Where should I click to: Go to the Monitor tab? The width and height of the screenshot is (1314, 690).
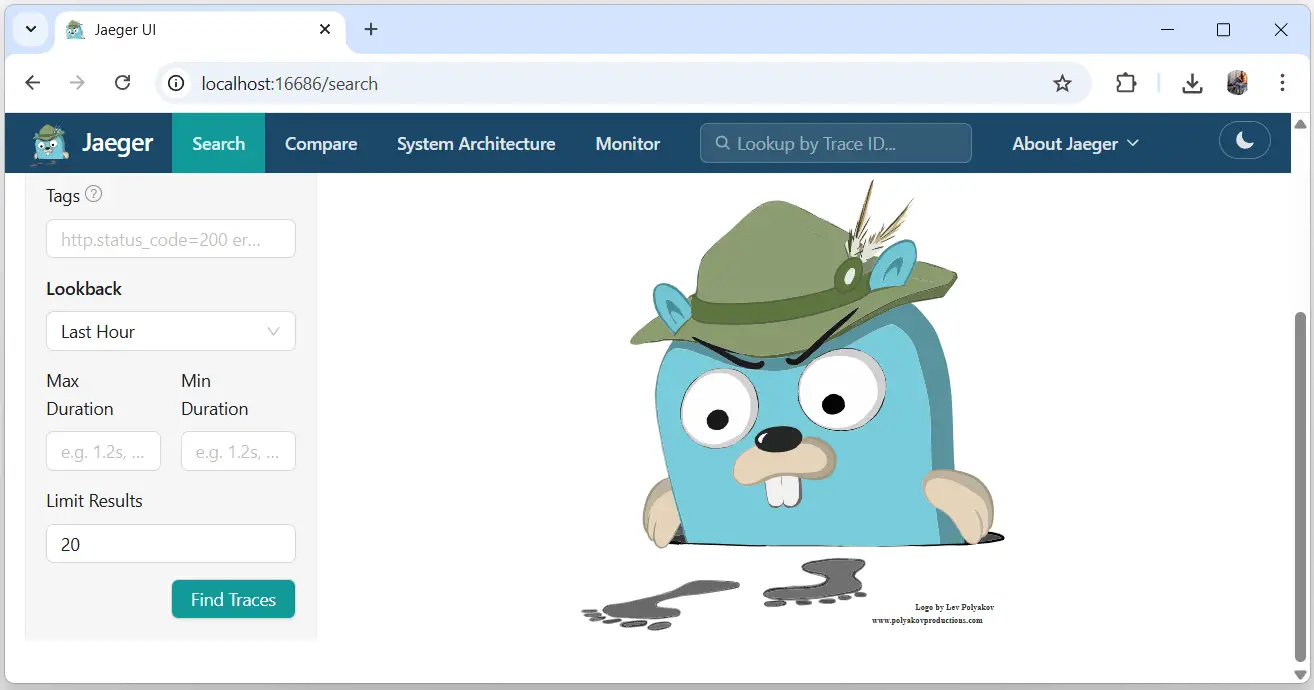[x=628, y=144]
